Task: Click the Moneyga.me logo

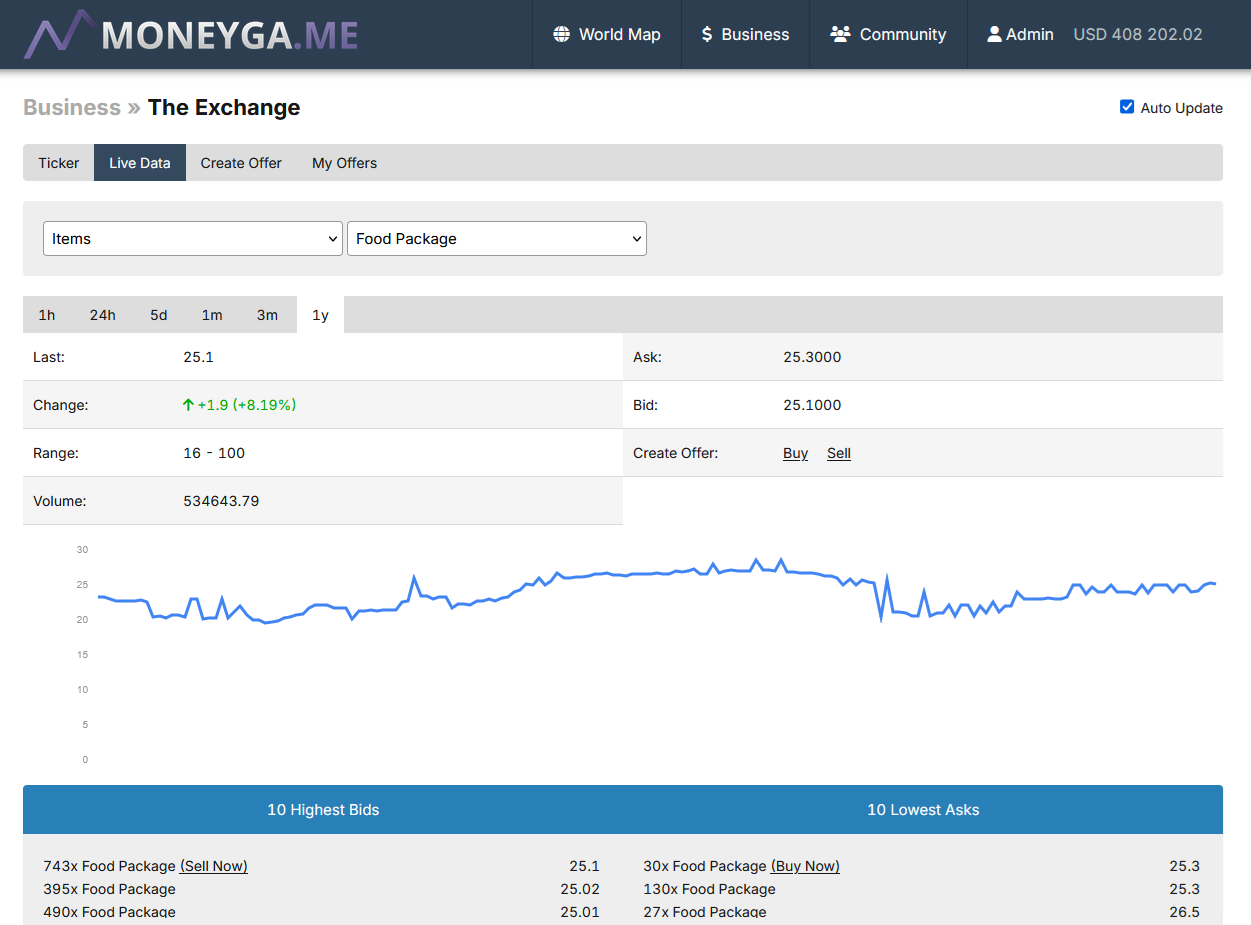Action: pyautogui.click(x=191, y=35)
